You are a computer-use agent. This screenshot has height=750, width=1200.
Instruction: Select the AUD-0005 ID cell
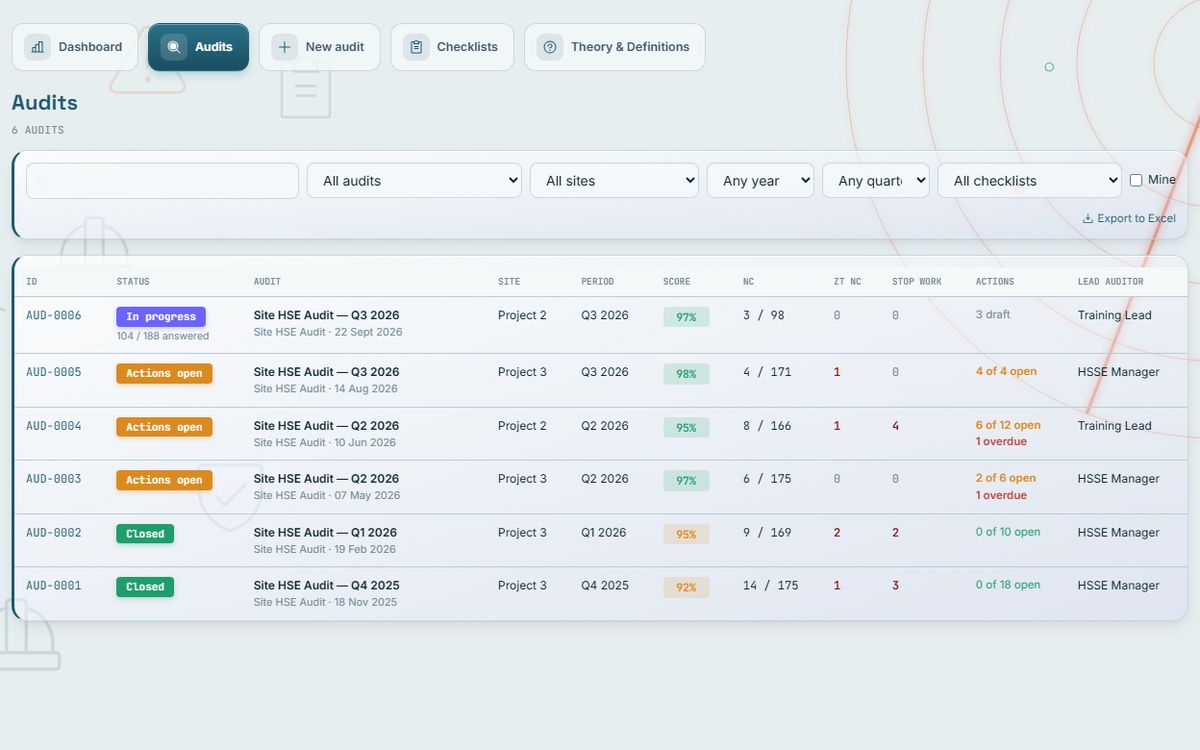54,372
